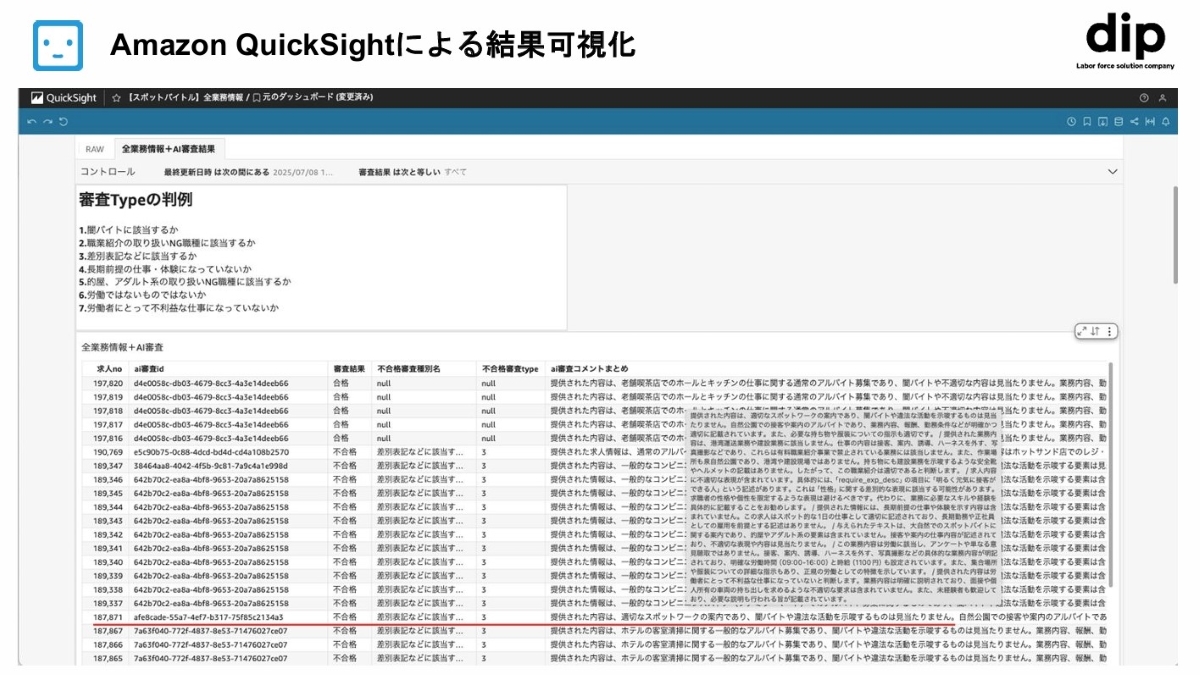Click the 全業務情報+AI審査 table title
Image resolution: width=1200 pixels, height=675 pixels.
(x=123, y=347)
